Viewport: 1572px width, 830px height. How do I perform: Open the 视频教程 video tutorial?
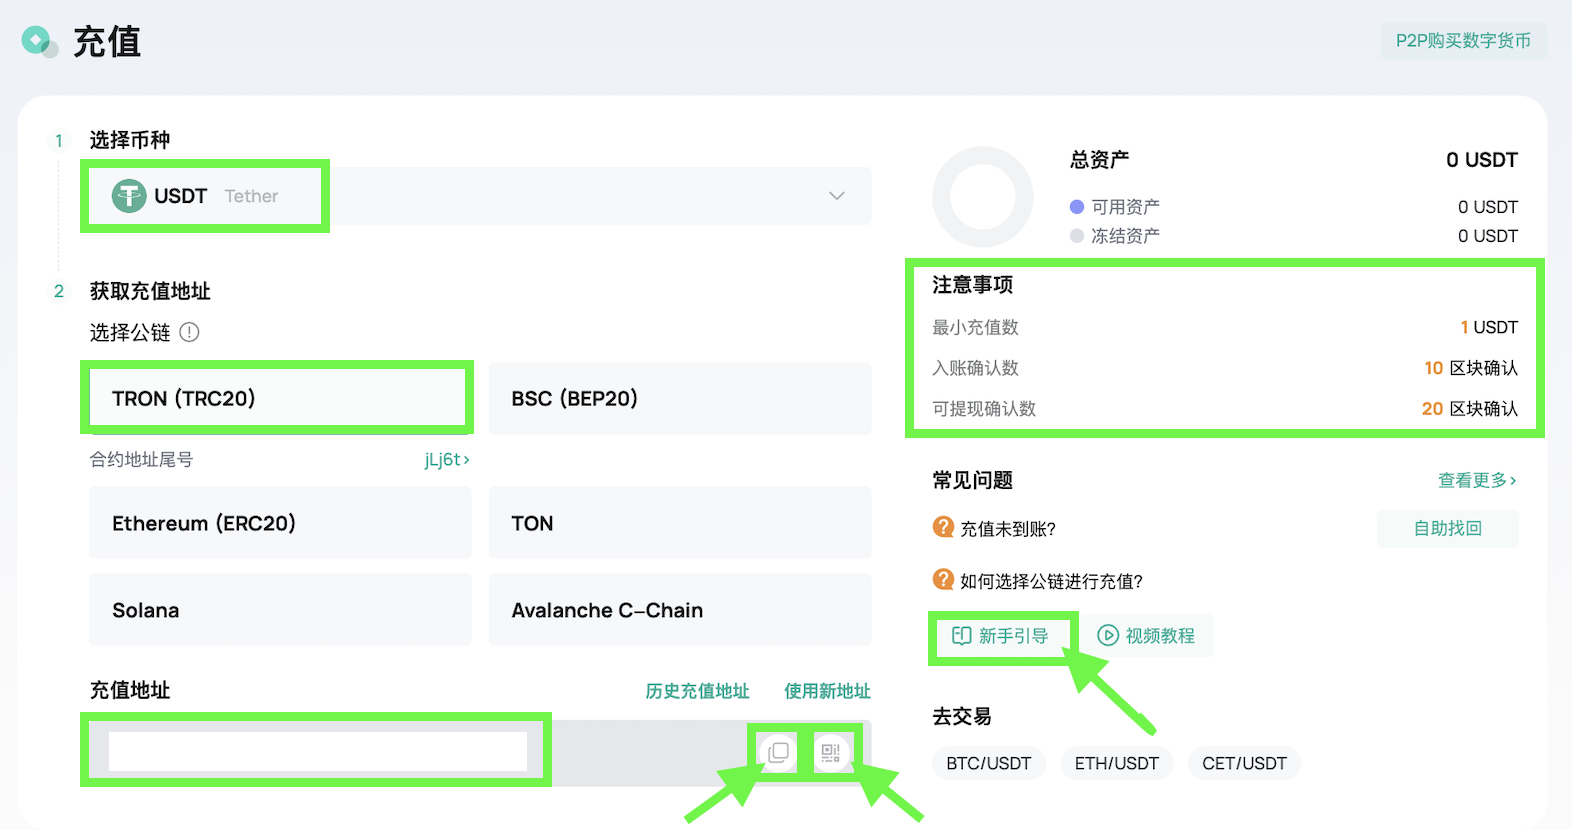click(1146, 636)
